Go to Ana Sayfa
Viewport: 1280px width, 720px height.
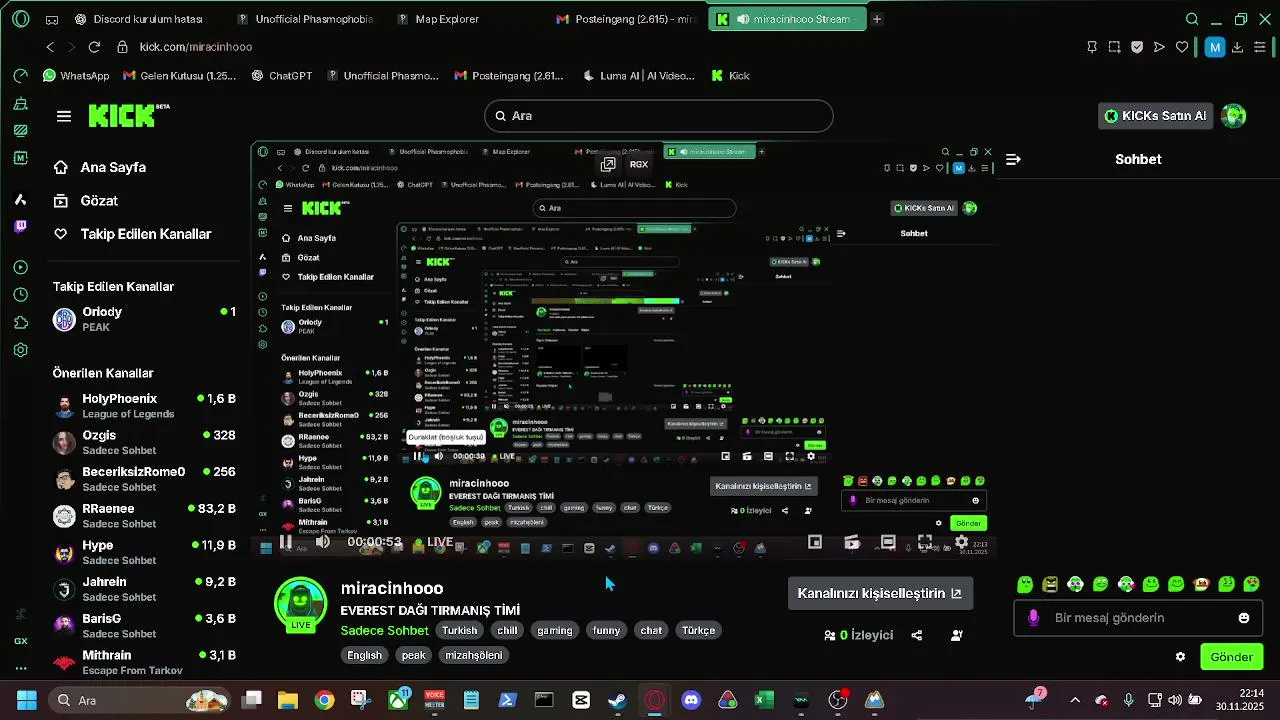tap(100, 167)
